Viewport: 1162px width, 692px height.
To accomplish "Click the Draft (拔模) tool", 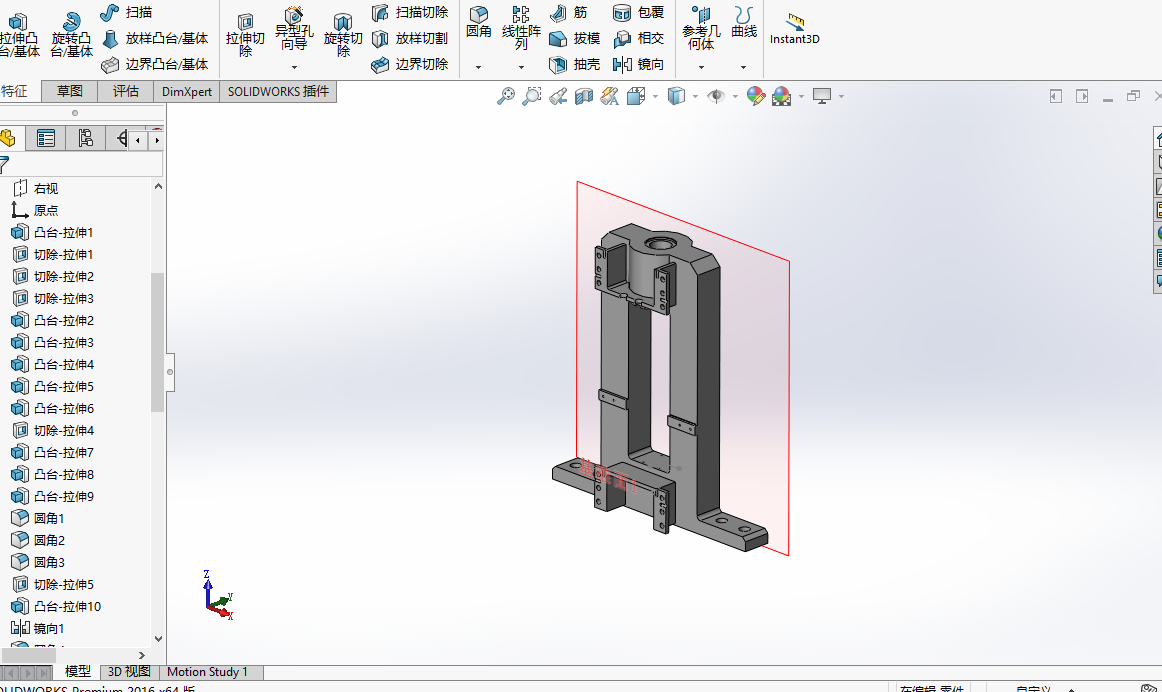I will tap(575, 39).
